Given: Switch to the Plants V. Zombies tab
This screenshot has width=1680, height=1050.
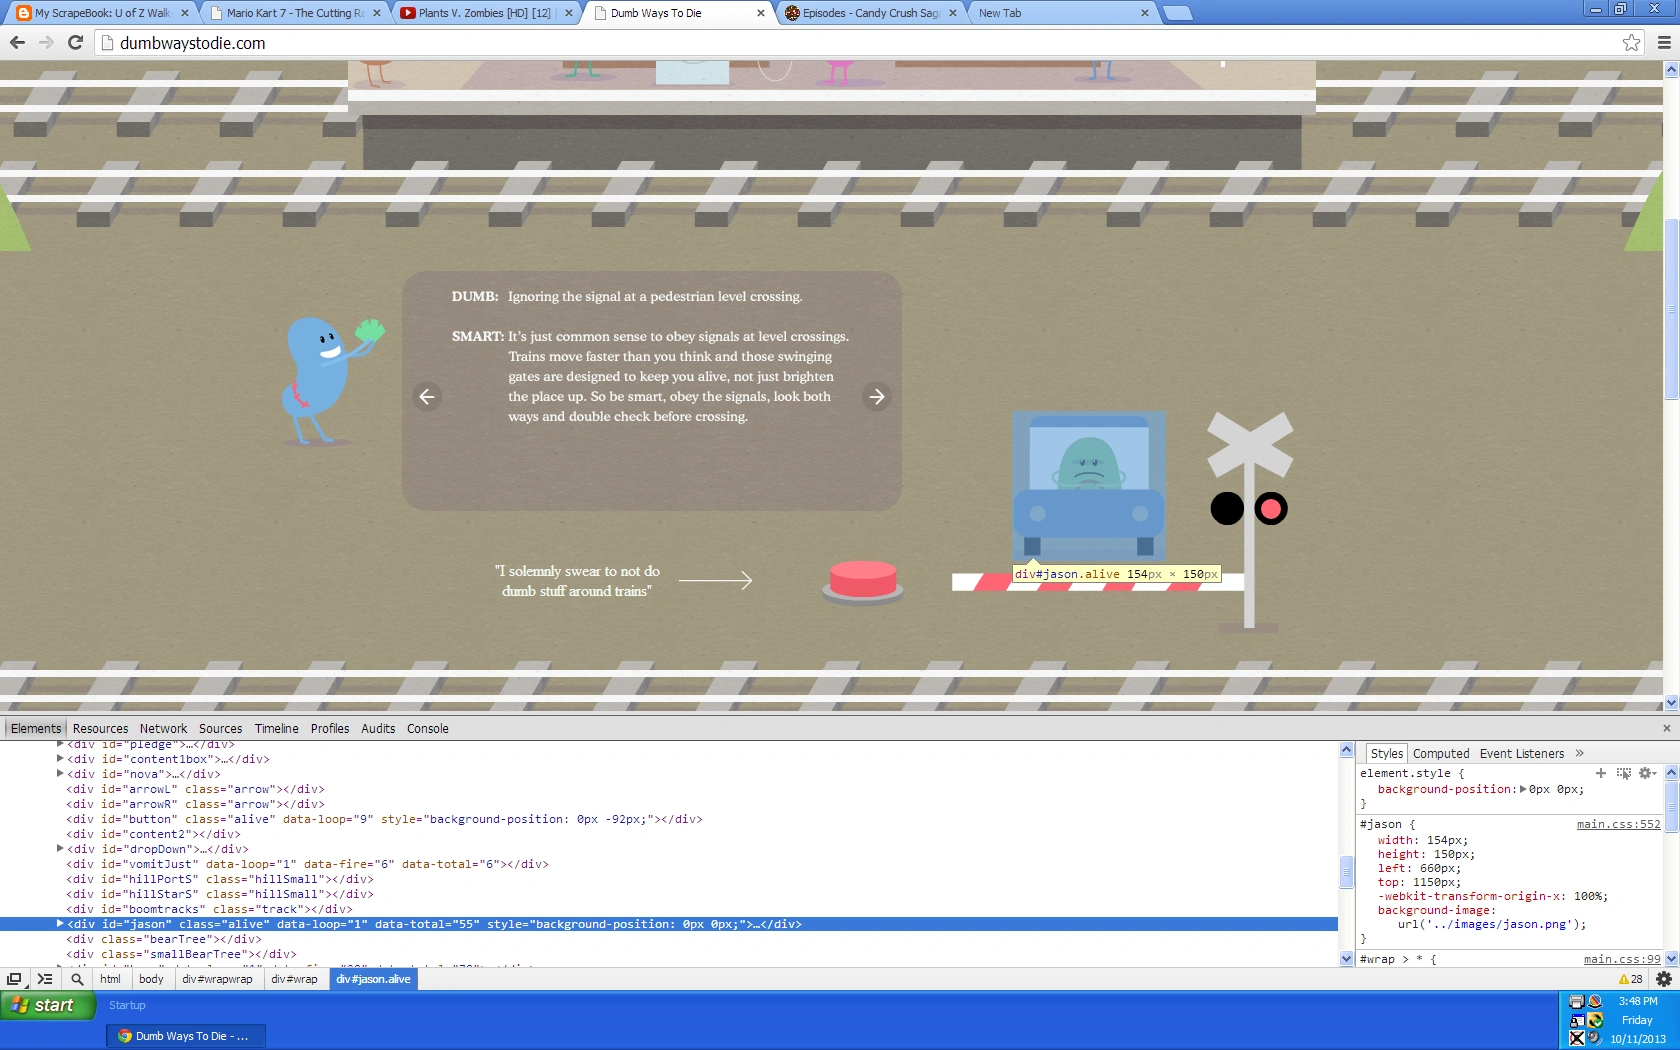Looking at the screenshot, I should coord(486,13).
